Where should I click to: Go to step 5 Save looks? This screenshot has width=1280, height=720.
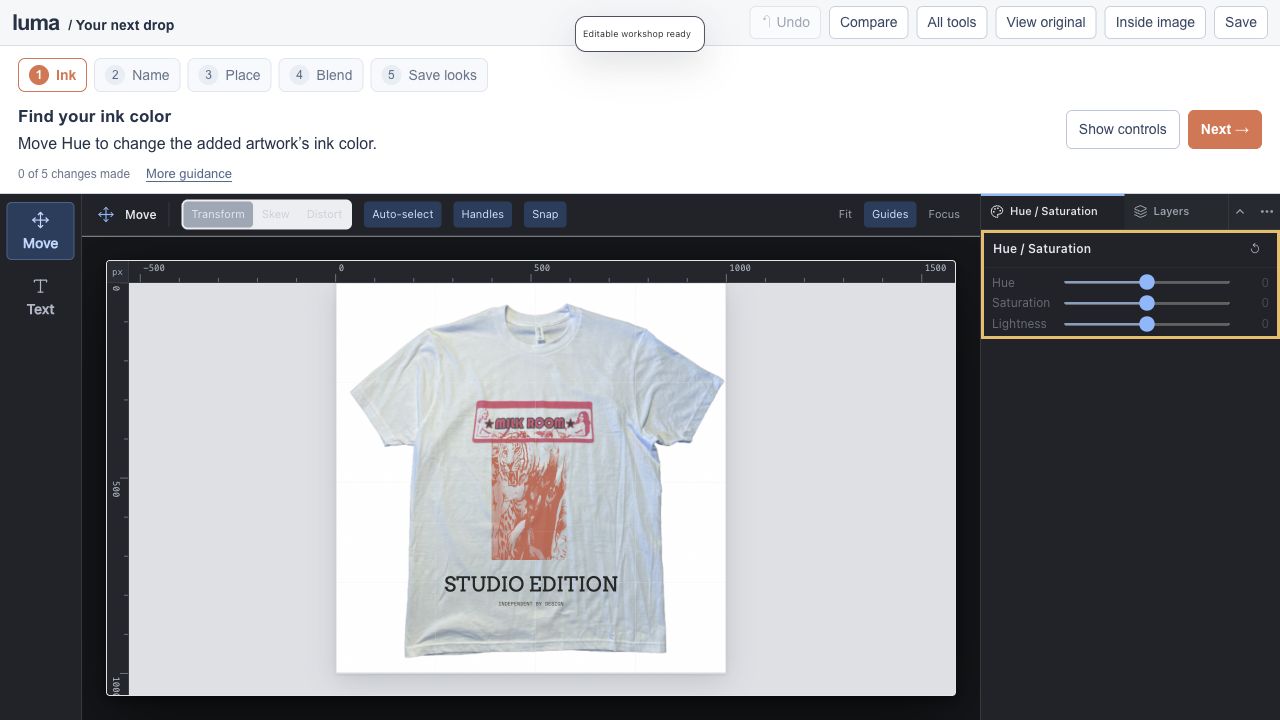point(429,75)
